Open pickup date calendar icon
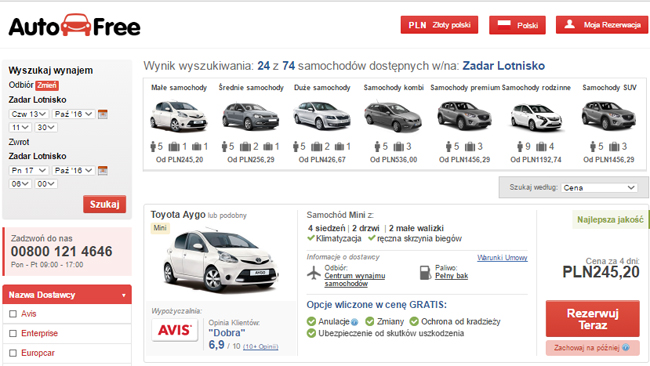 click(x=103, y=114)
